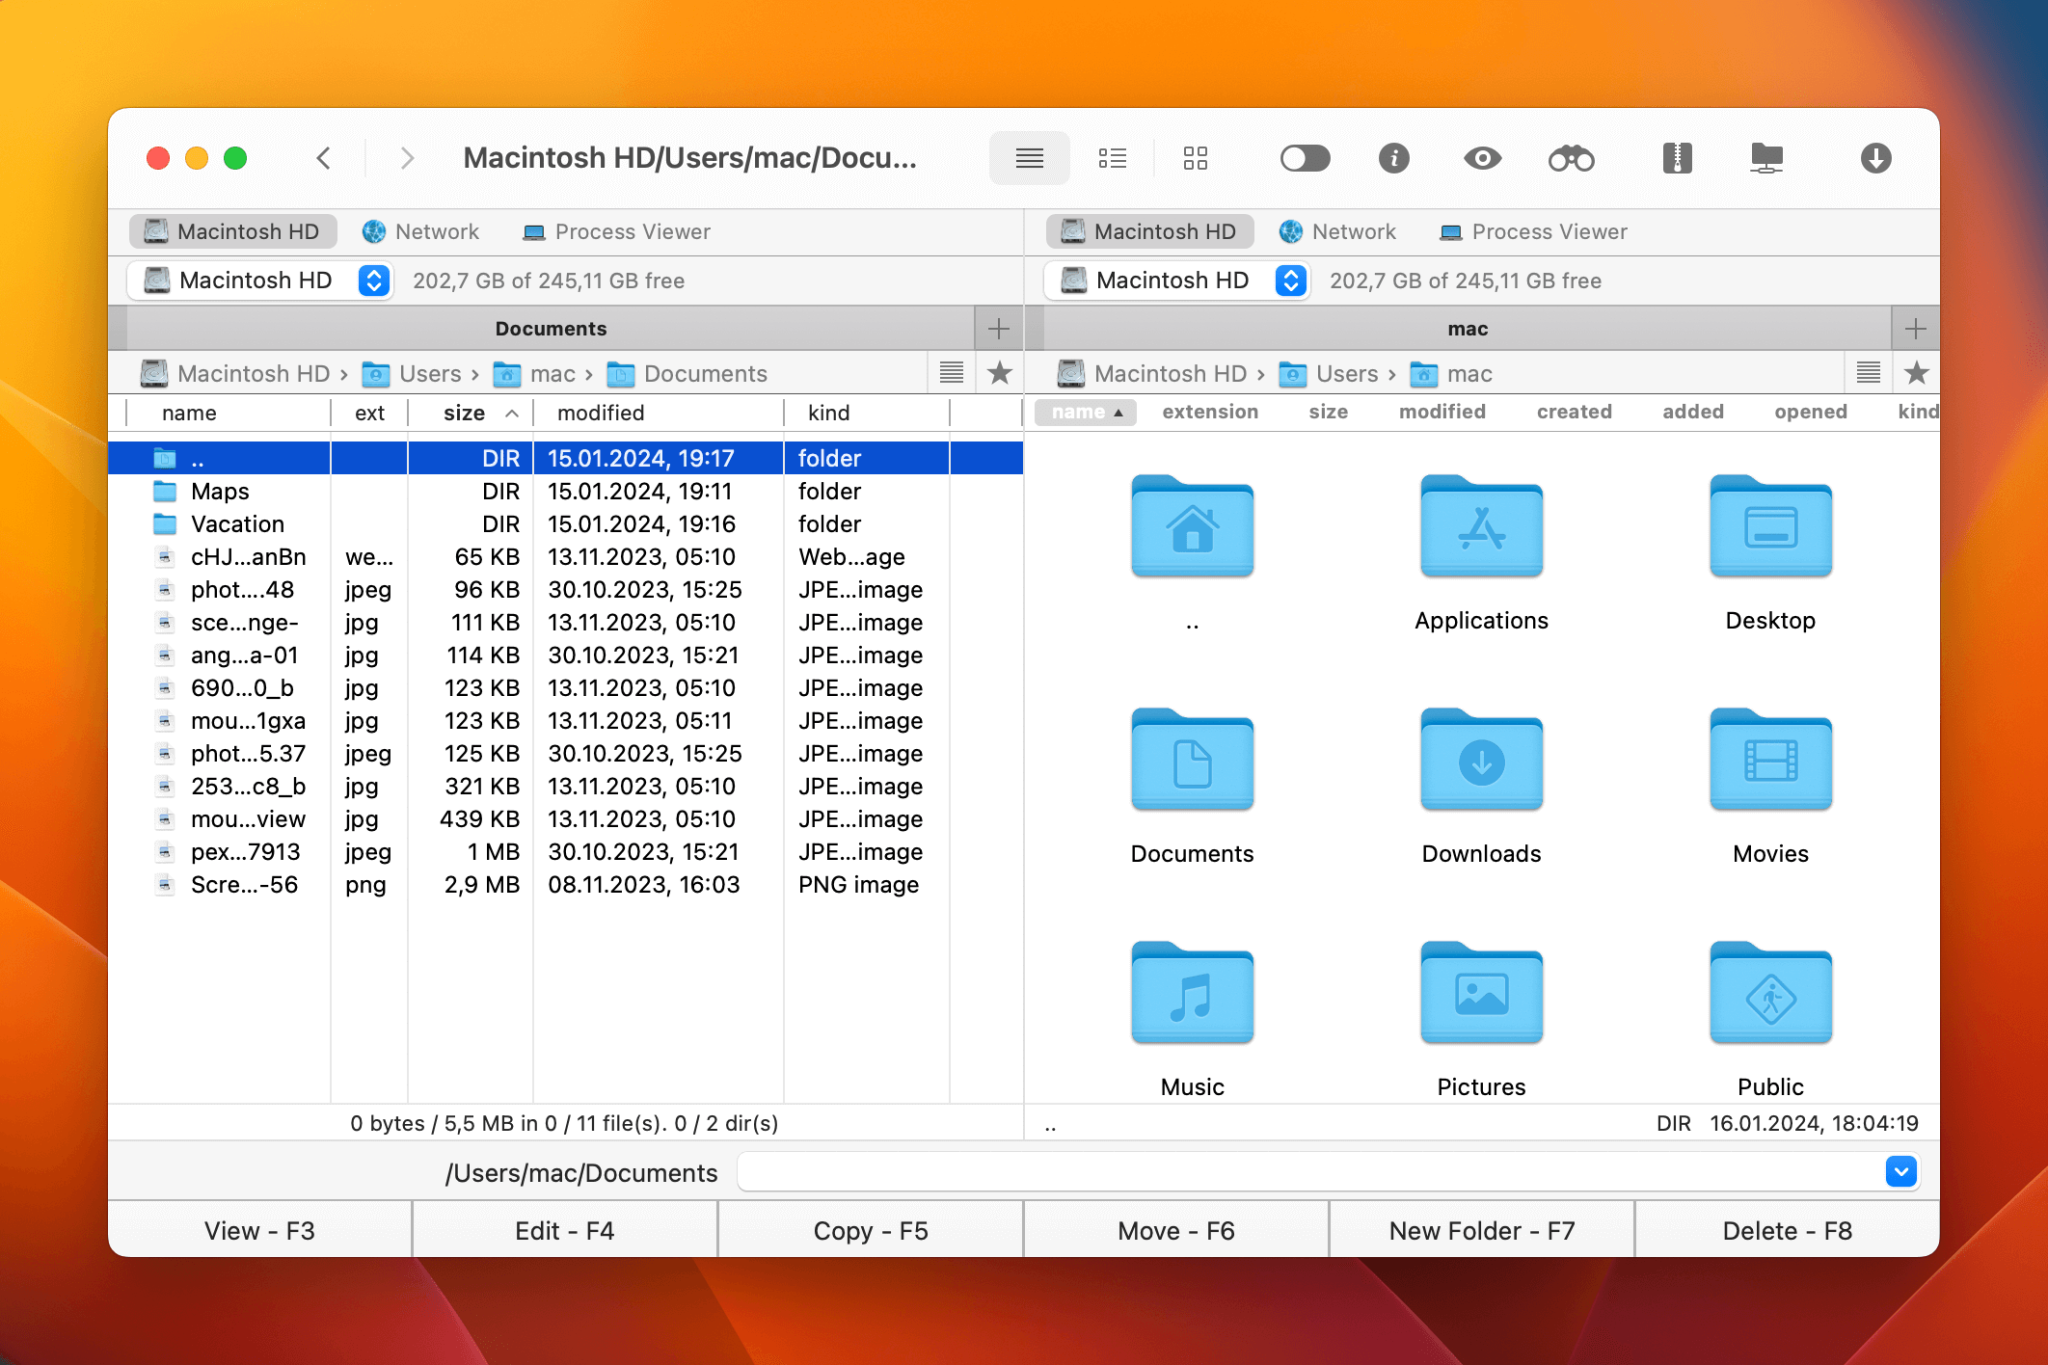Toggle the theme switch in the toolbar
The width and height of the screenshot is (2048, 1365).
pyautogui.click(x=1305, y=158)
